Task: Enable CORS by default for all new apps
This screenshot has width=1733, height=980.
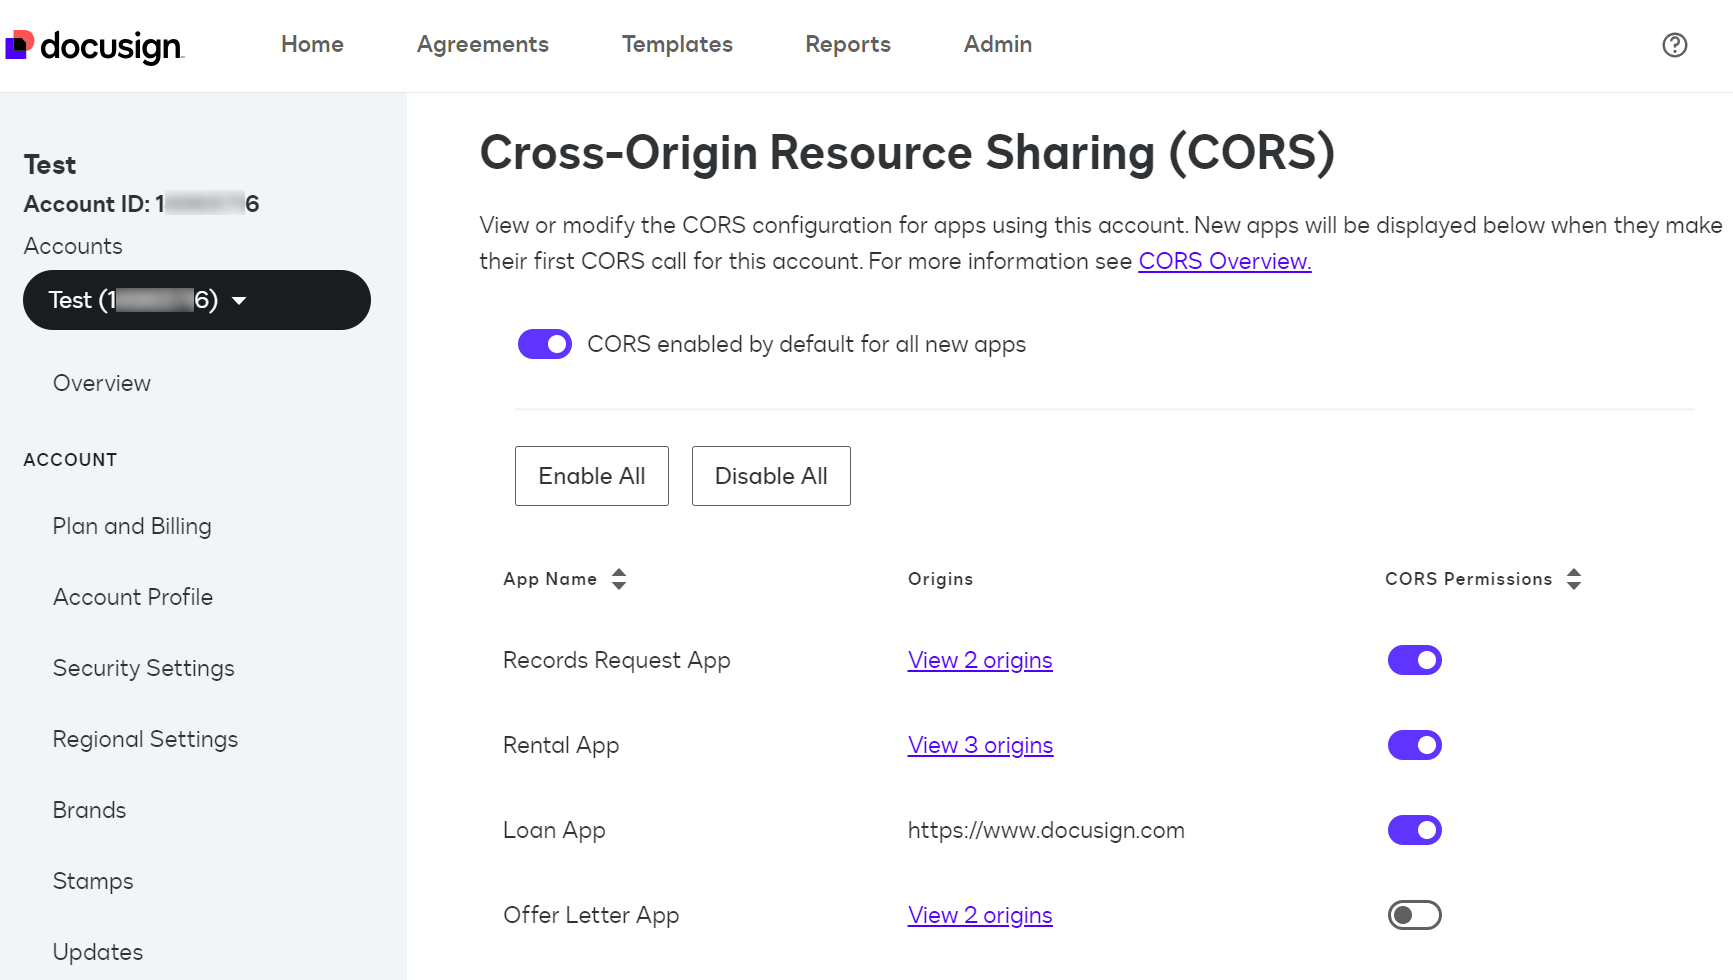Action: 544,343
